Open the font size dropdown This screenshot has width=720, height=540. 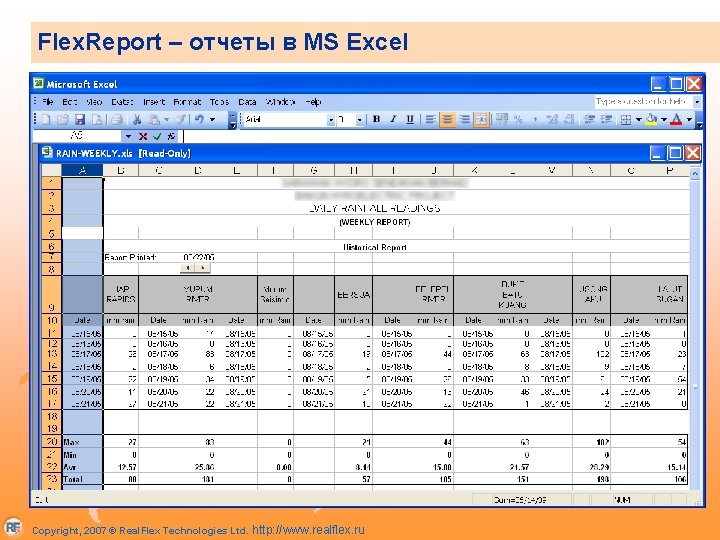[360, 120]
